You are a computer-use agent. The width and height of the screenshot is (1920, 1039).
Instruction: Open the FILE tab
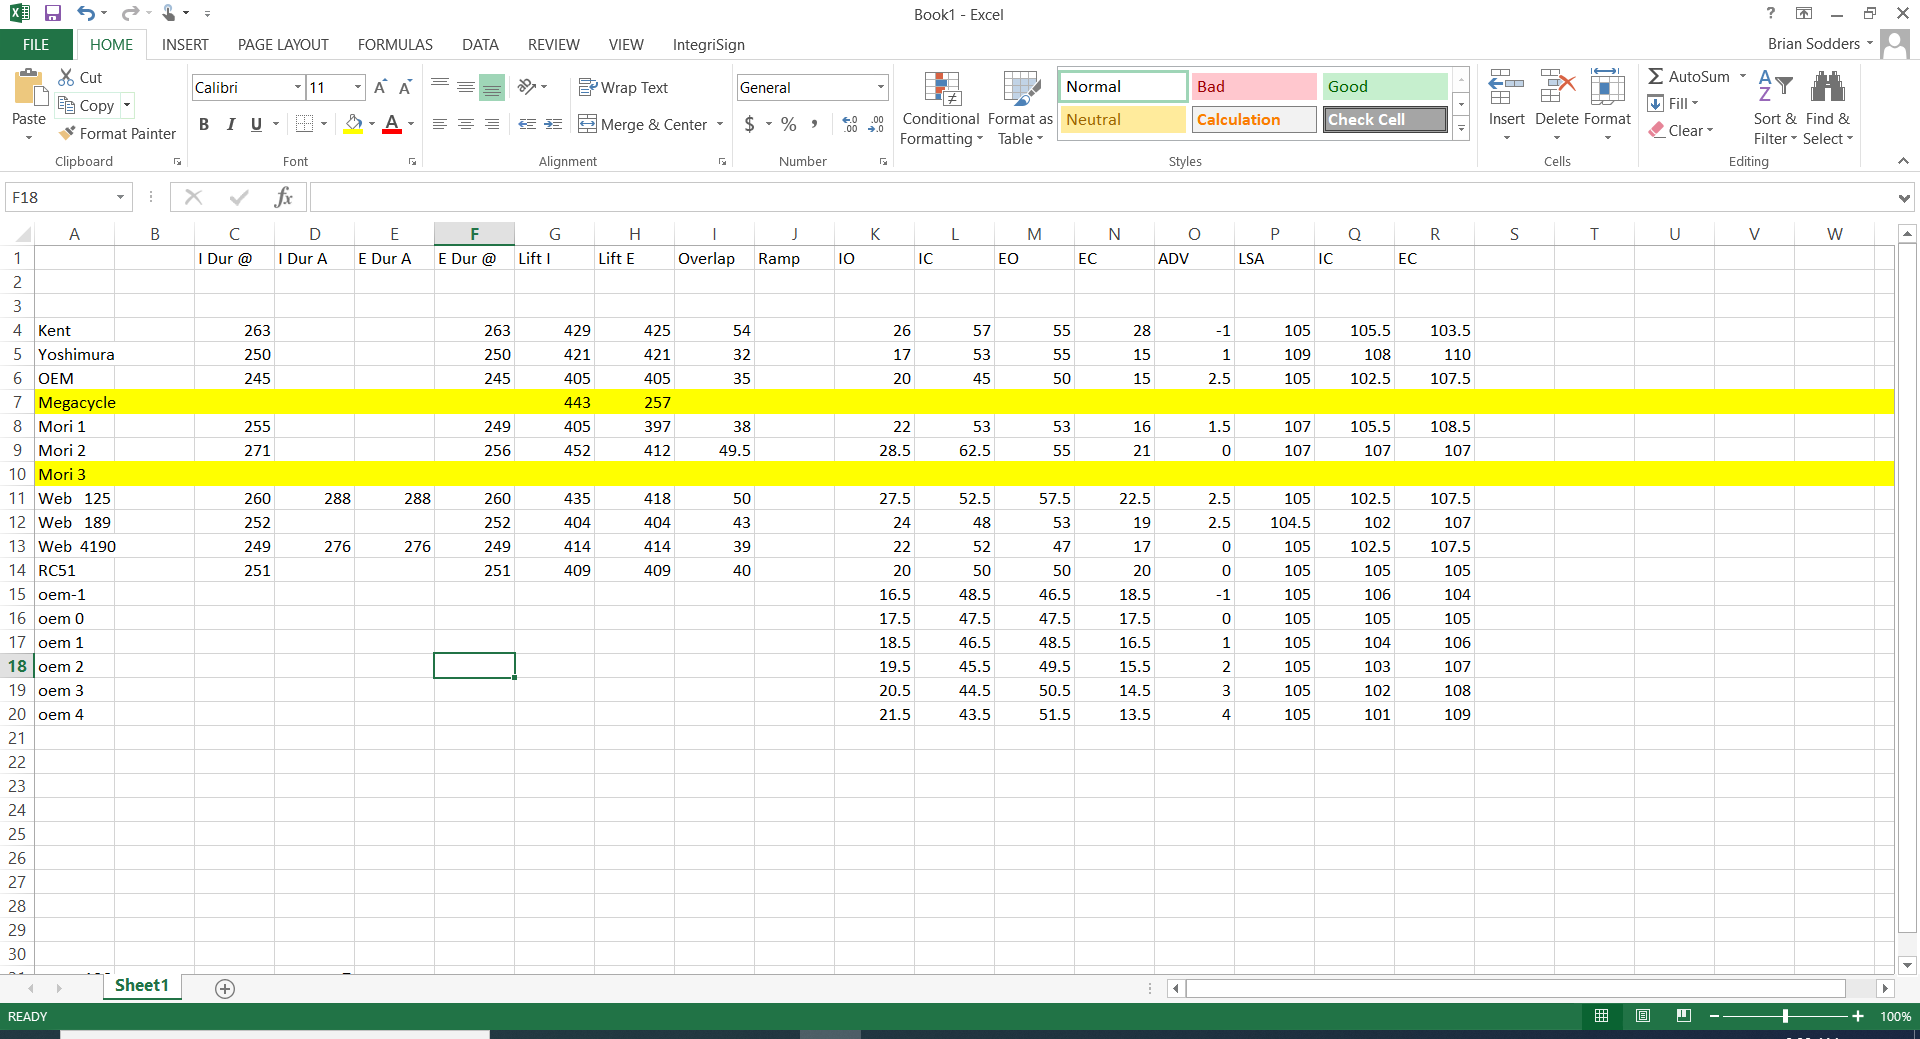click(x=36, y=44)
